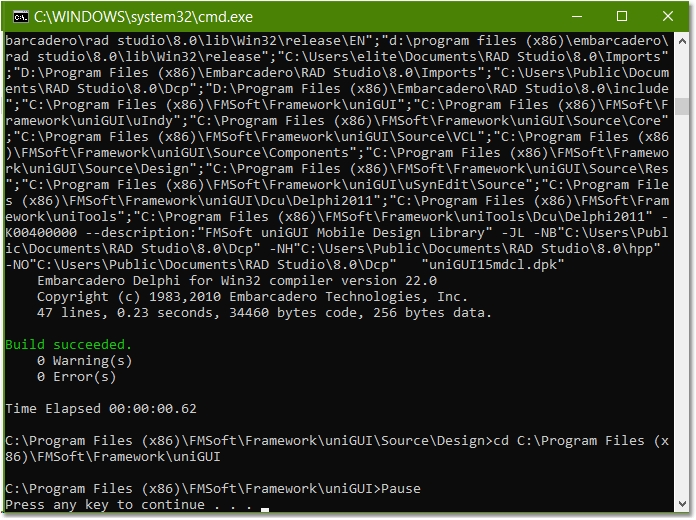Click the blinking cursor after continue prompt
Viewport: 696px width, 520px height.
(x=264, y=508)
